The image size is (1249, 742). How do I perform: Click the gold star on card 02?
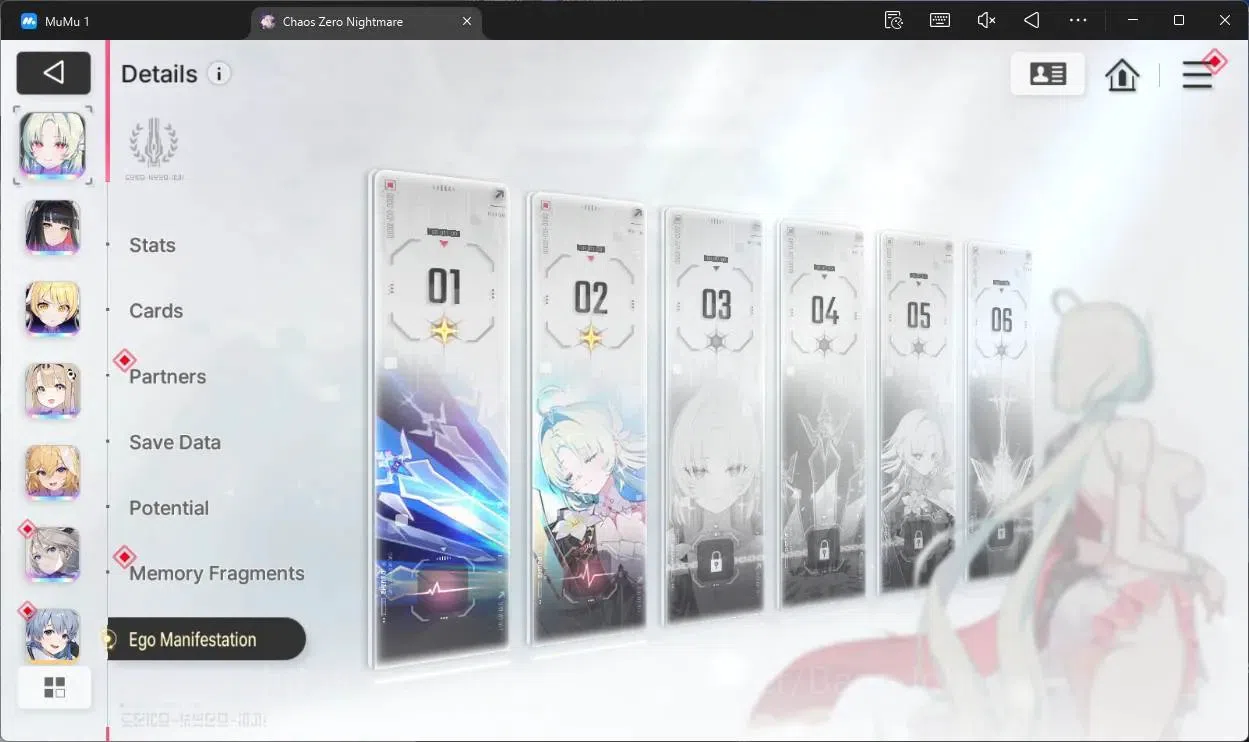pyautogui.click(x=591, y=337)
